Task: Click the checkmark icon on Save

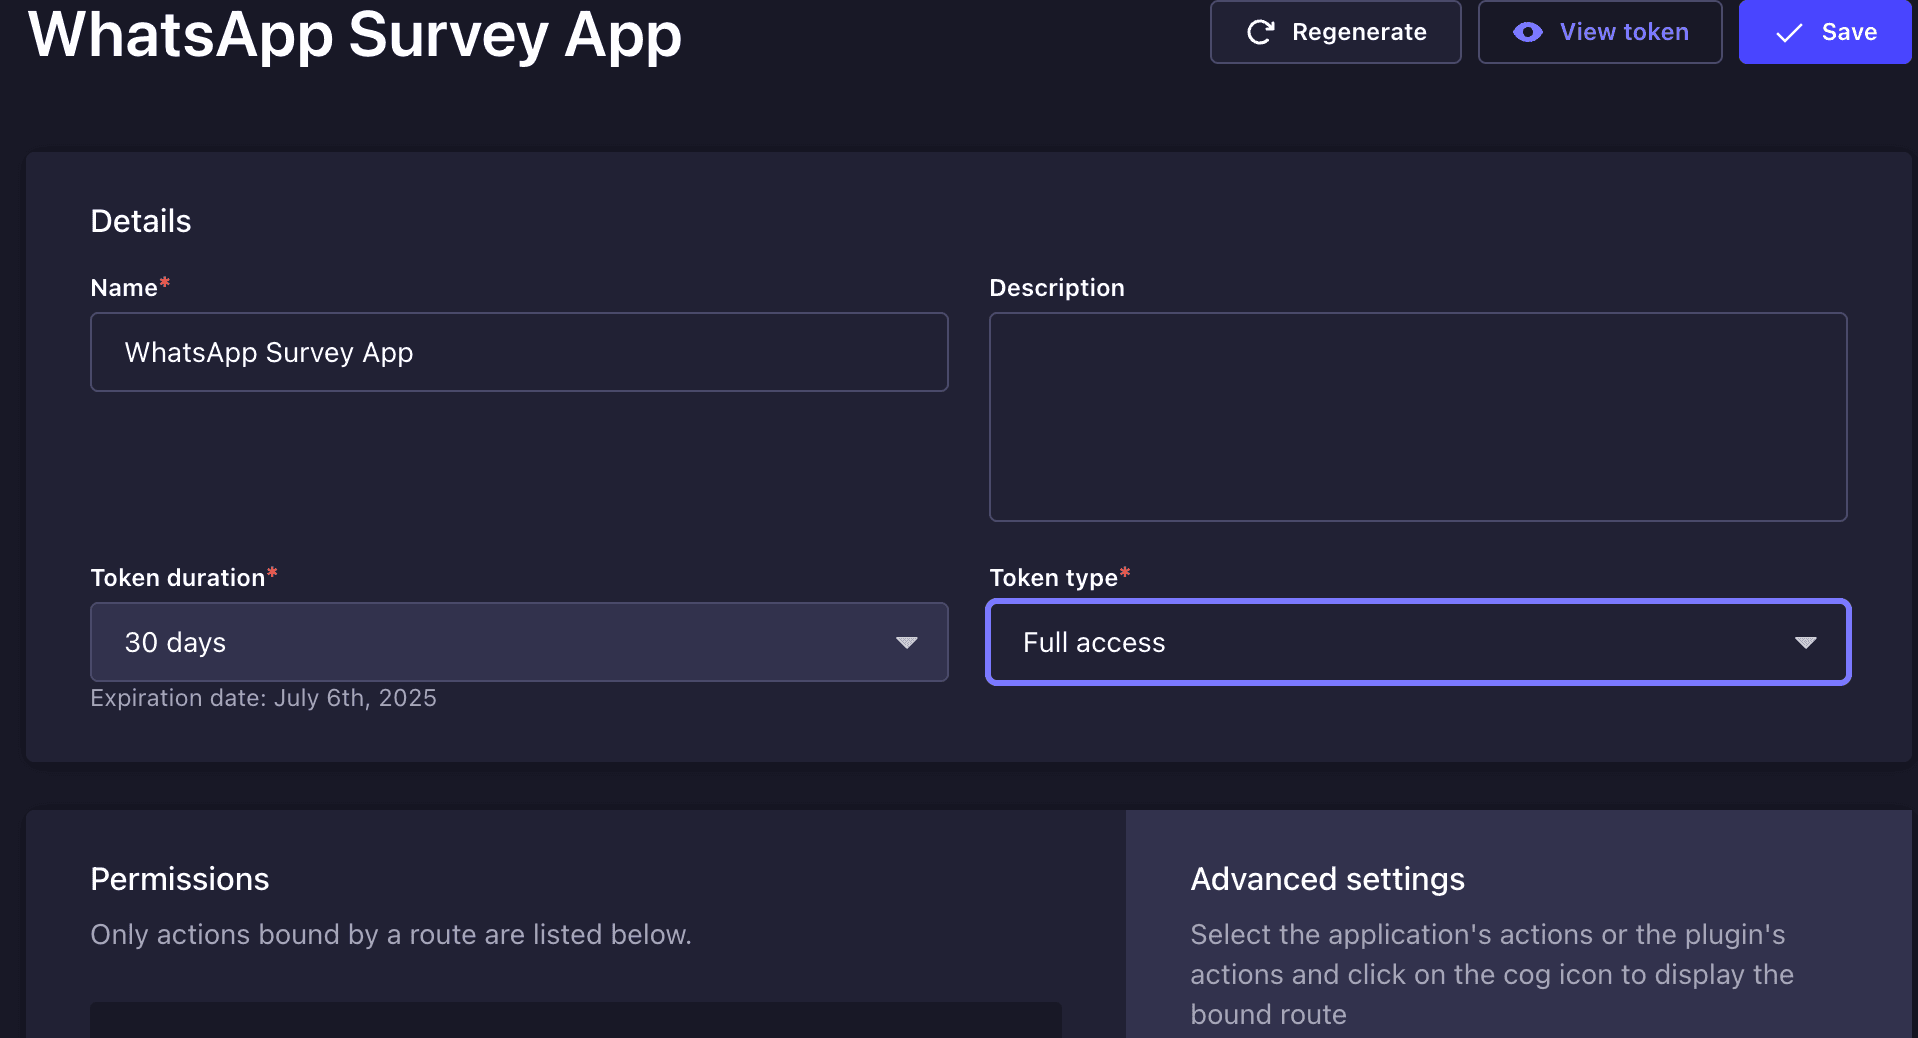Action: click(x=1789, y=33)
